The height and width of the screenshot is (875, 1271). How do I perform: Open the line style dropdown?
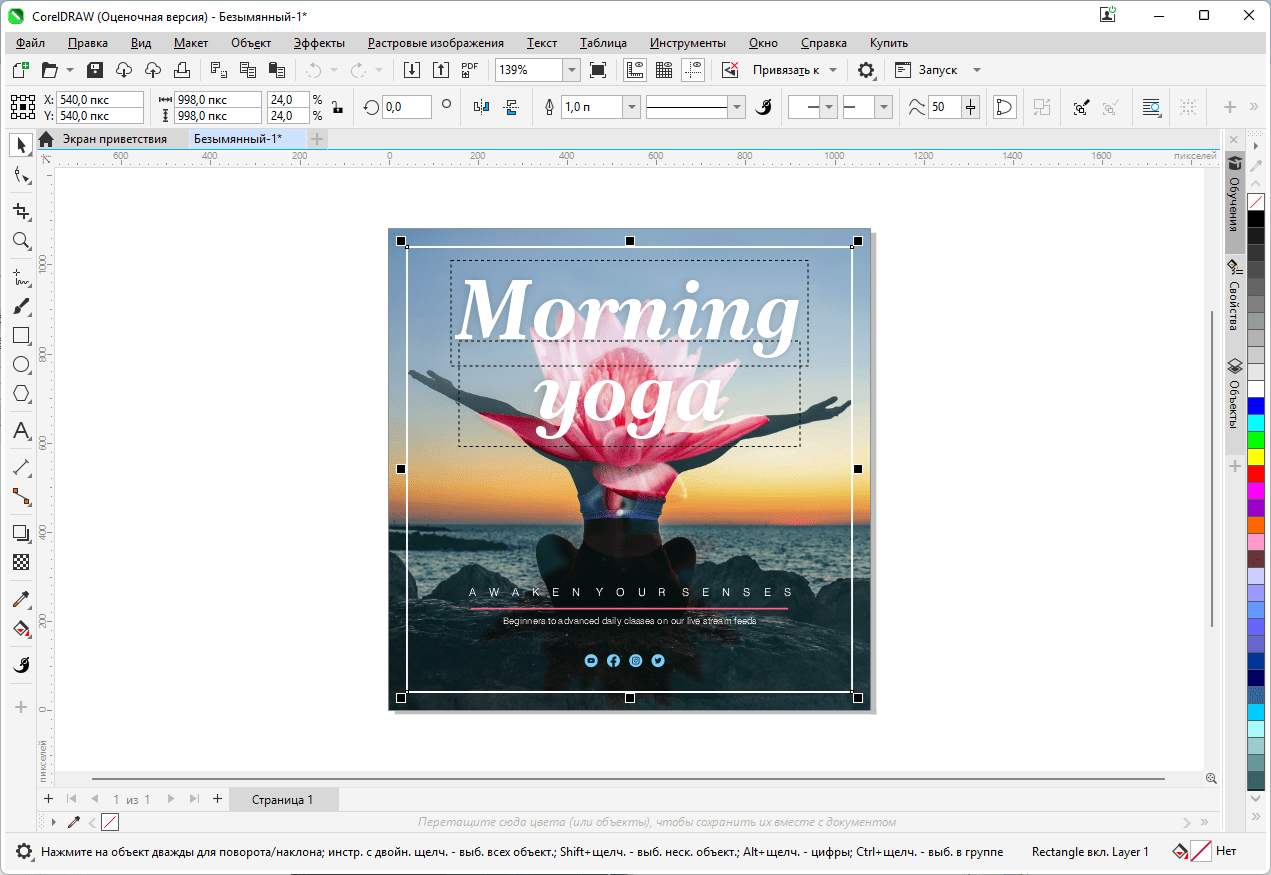point(737,107)
